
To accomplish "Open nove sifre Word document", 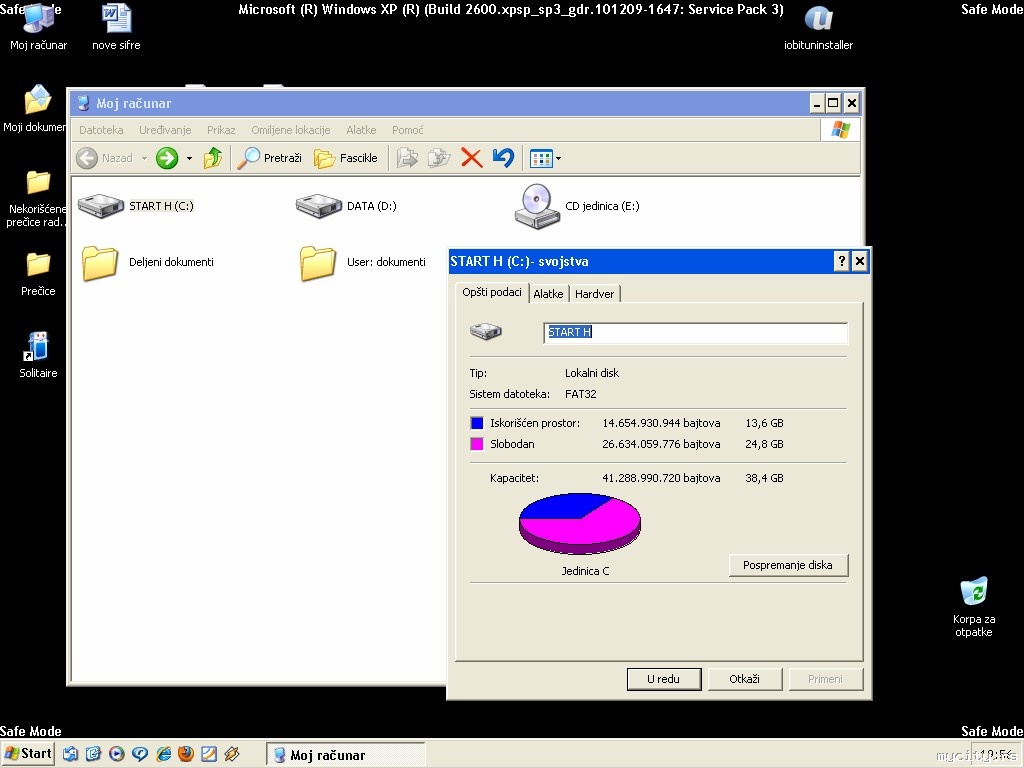I will (116, 27).
